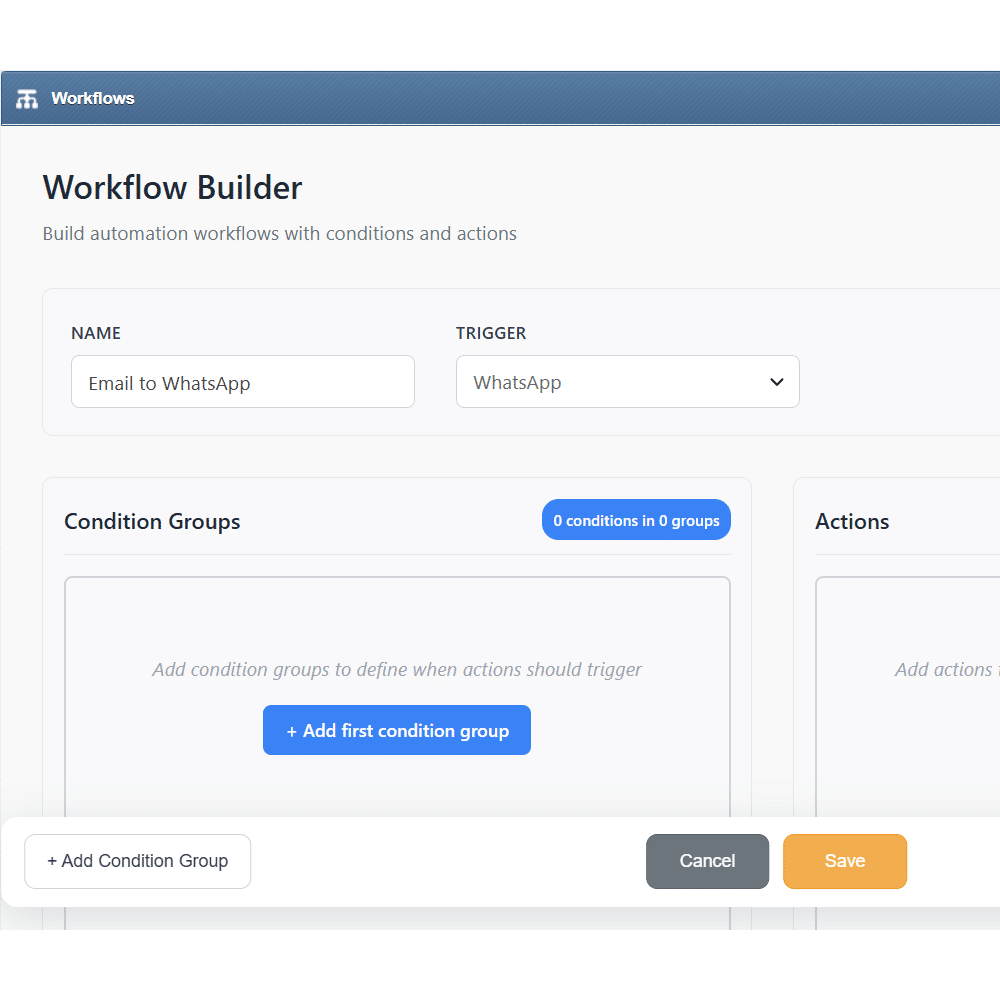Image resolution: width=1000 pixels, height=1000 pixels.
Task: Click the Workflows title text
Action: pyautogui.click(x=92, y=98)
